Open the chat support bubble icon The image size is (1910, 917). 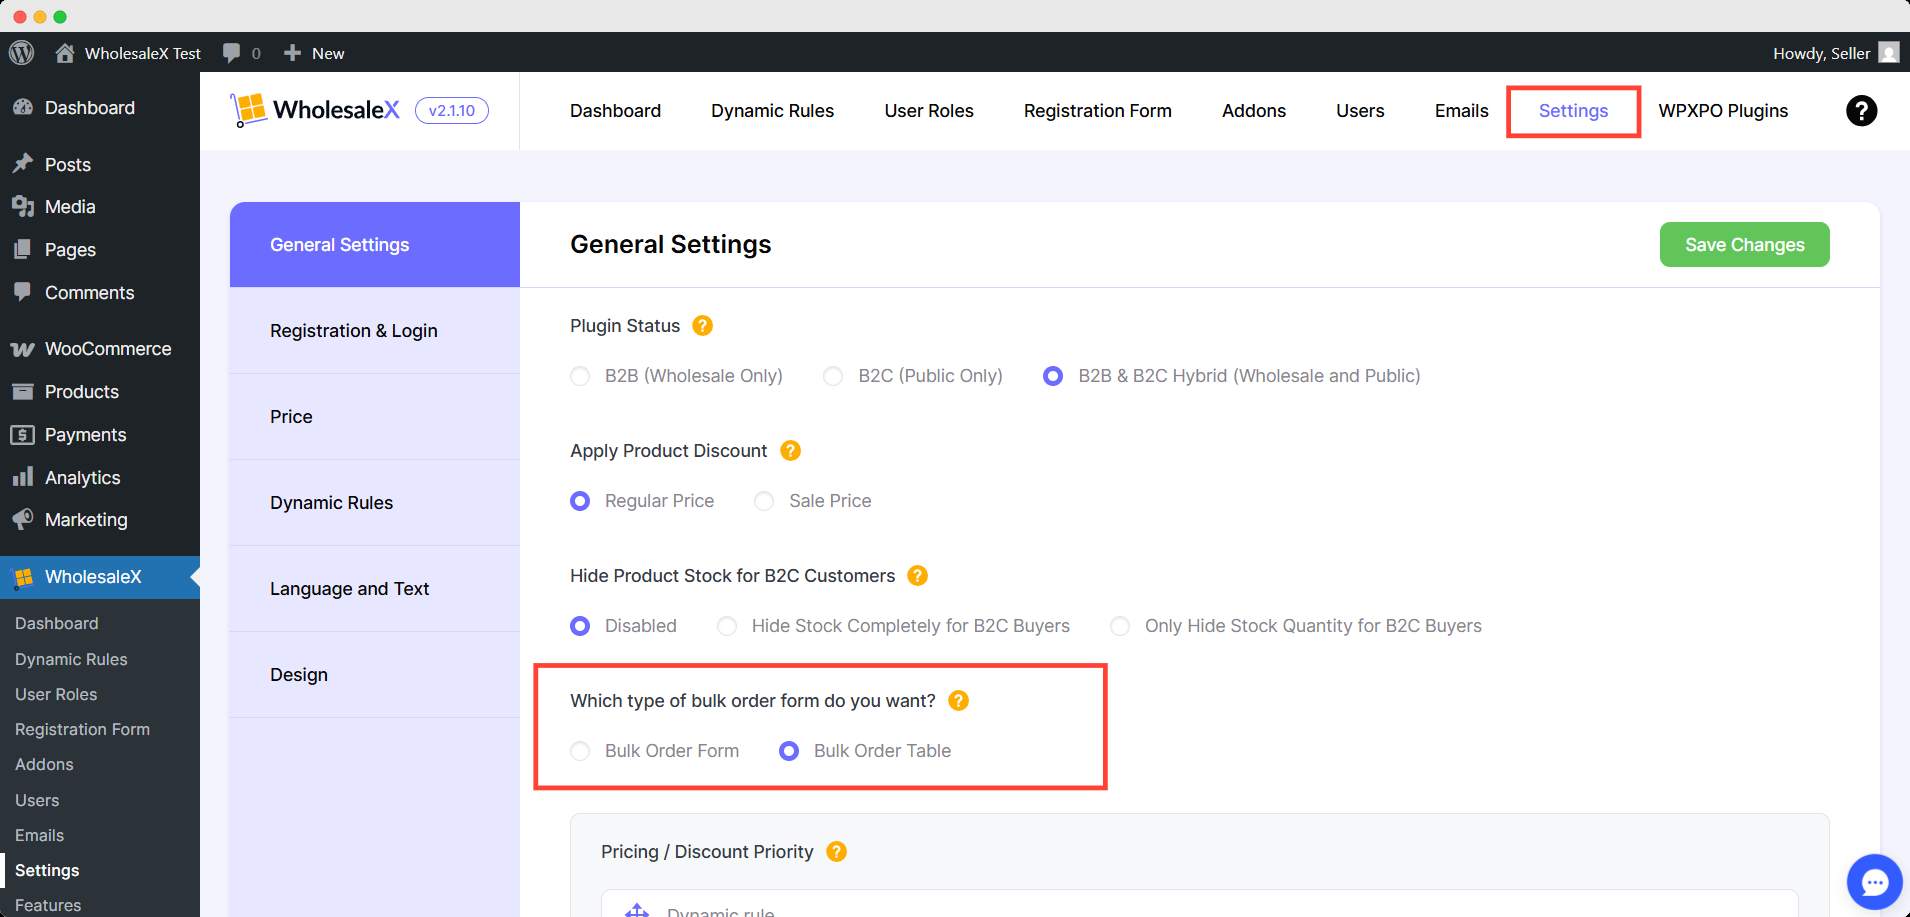(x=1874, y=882)
